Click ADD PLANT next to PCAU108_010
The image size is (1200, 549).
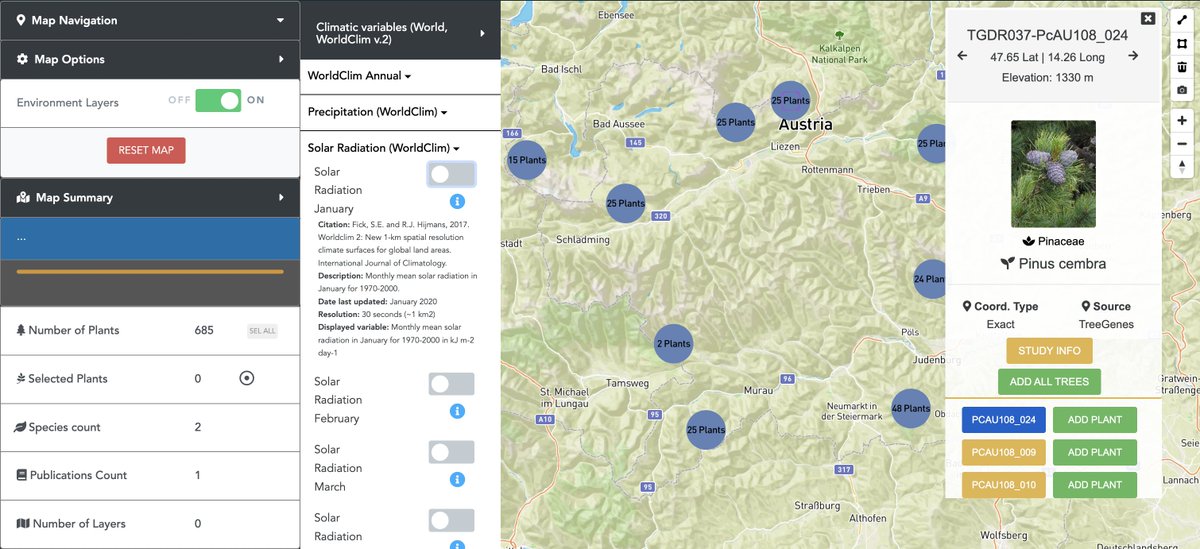click(x=1095, y=484)
